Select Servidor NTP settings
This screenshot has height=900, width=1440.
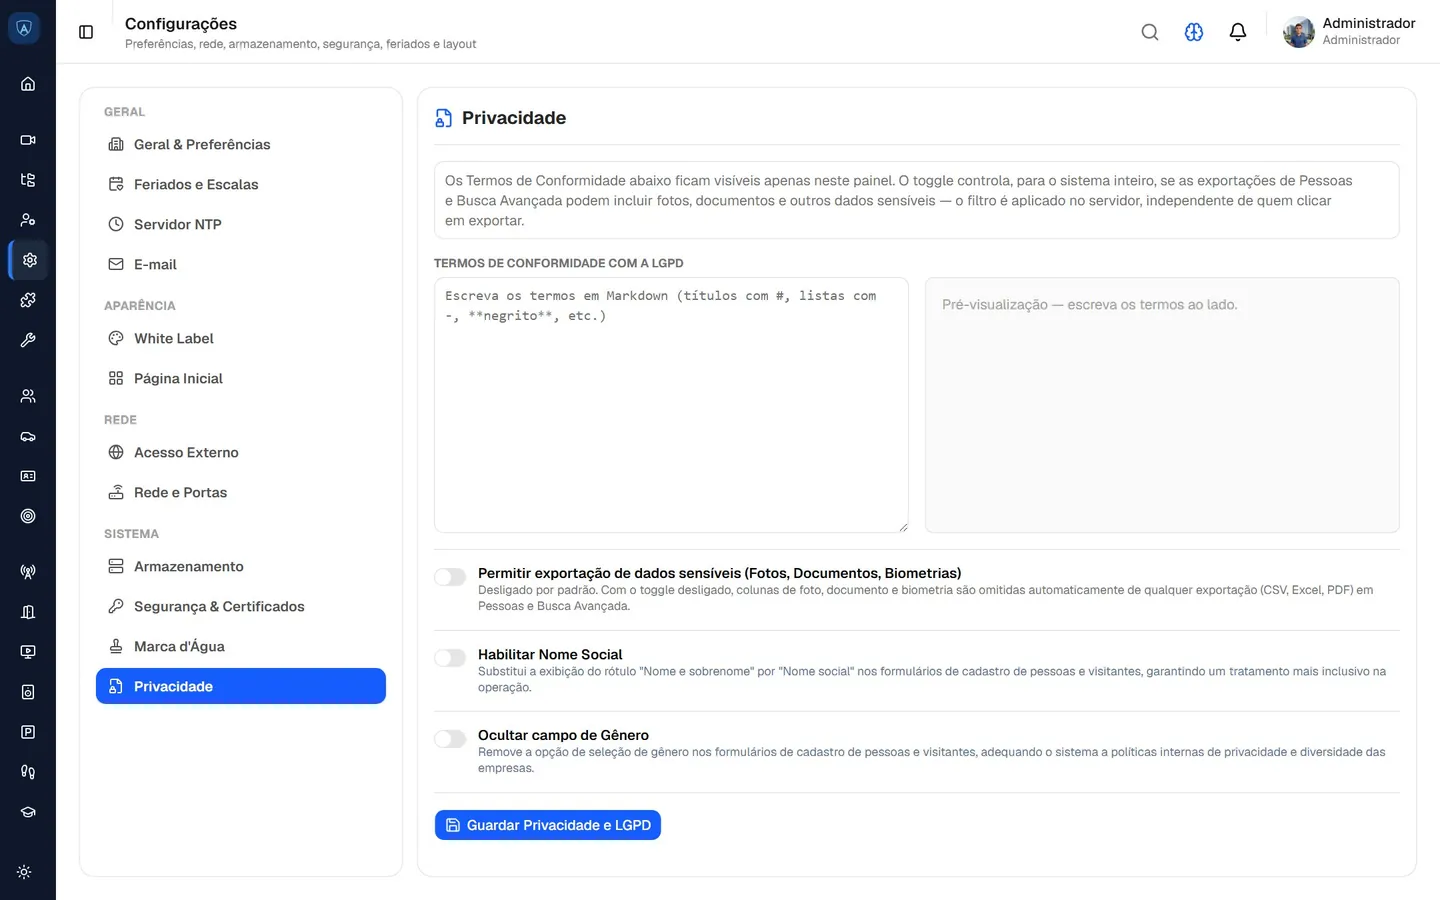tap(241, 224)
